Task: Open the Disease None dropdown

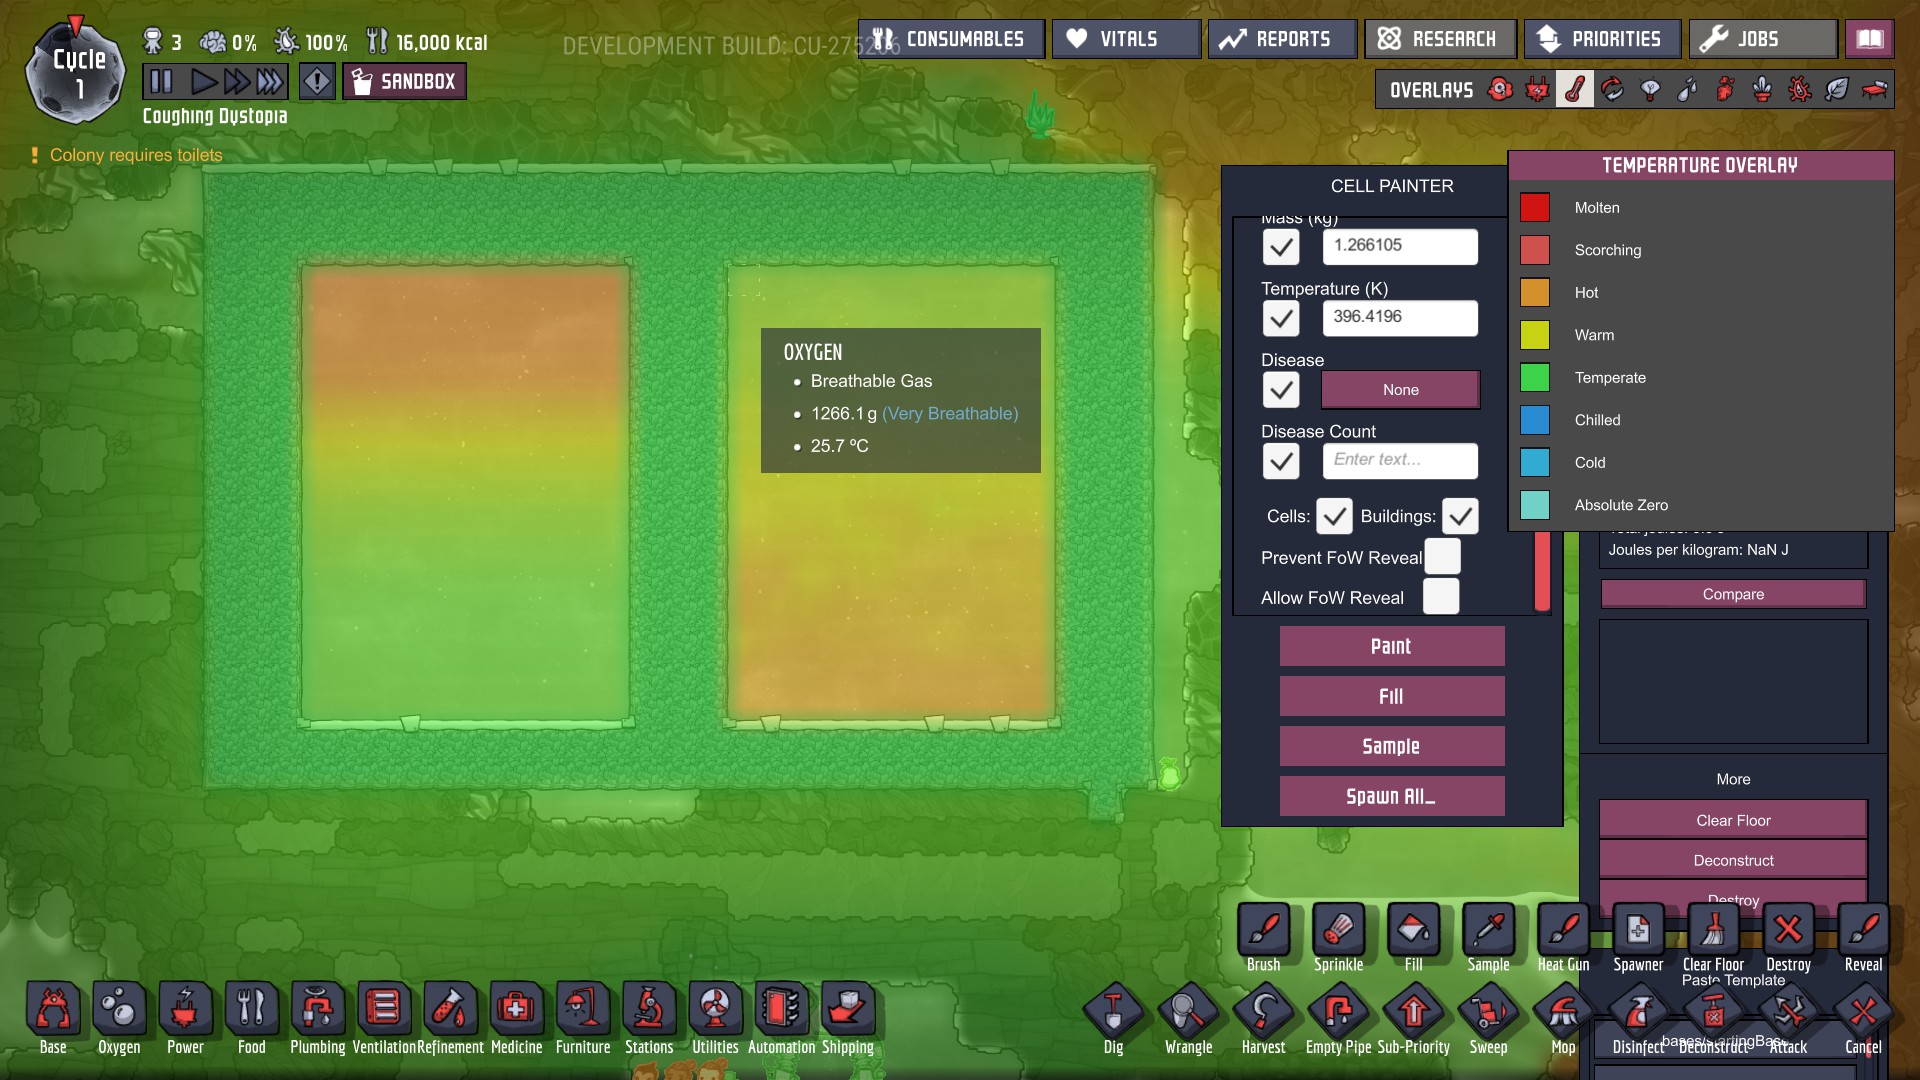Action: (x=1400, y=390)
